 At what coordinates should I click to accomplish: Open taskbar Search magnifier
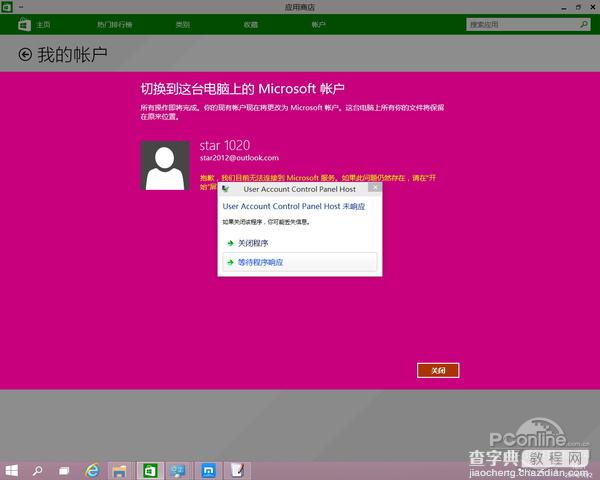(38, 470)
